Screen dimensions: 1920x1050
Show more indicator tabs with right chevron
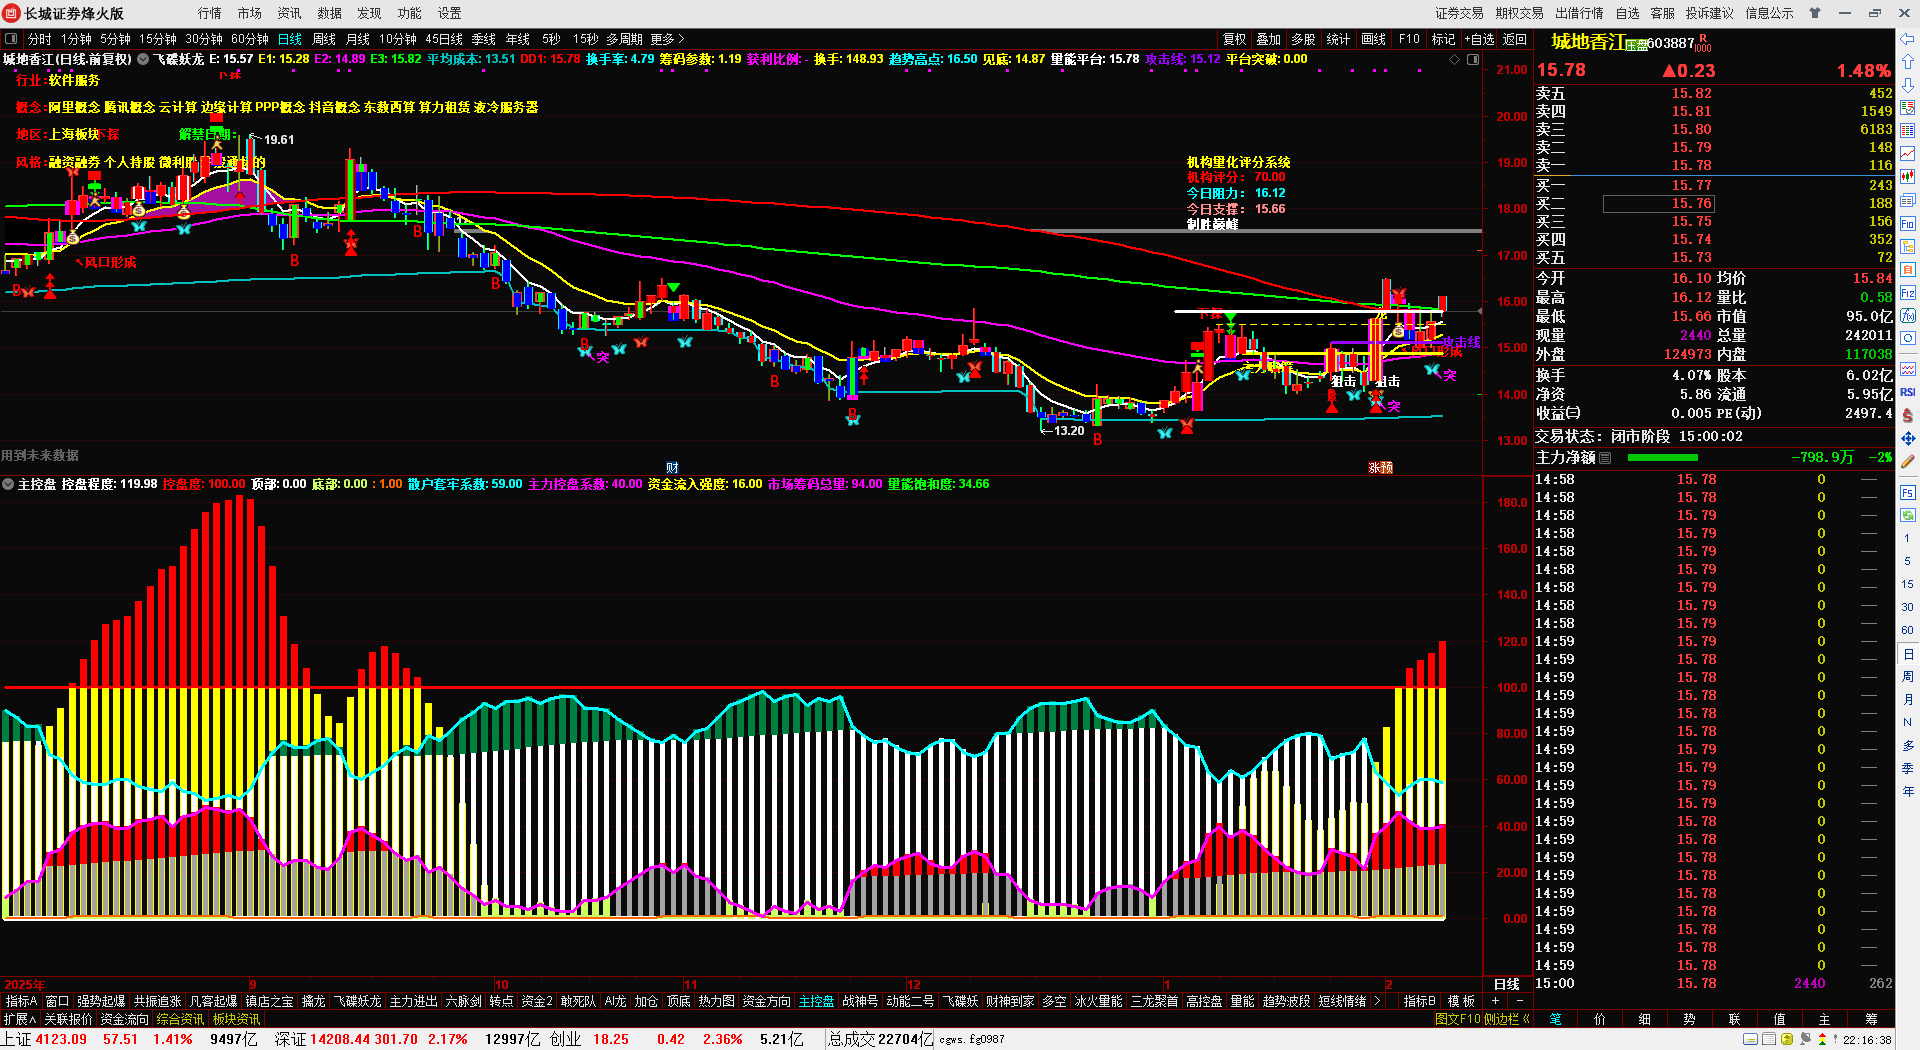1377,1001
